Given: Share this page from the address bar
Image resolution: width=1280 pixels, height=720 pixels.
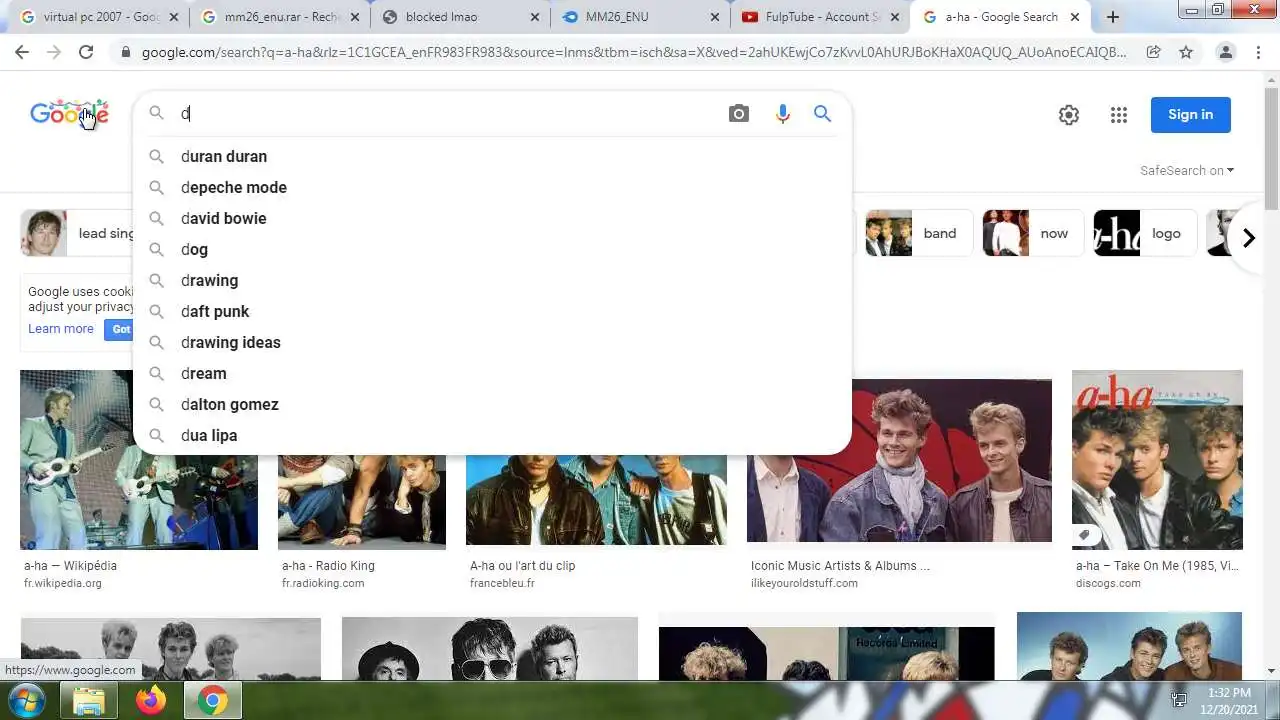Looking at the screenshot, I should pos(1153,52).
